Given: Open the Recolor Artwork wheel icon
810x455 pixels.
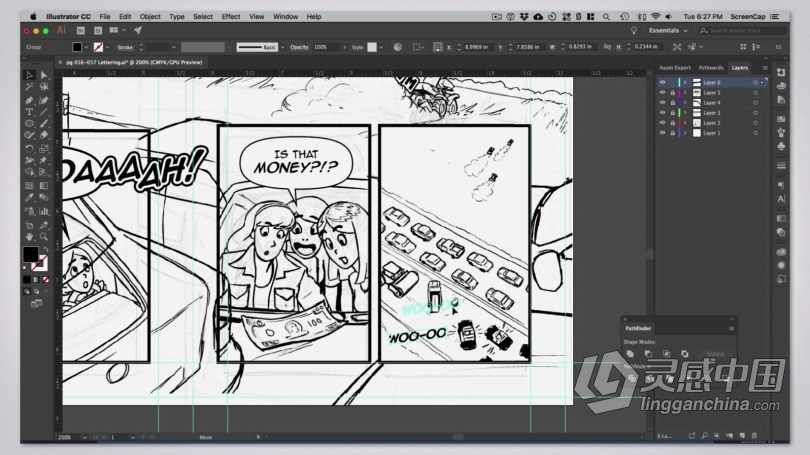Looking at the screenshot, I should coord(398,47).
